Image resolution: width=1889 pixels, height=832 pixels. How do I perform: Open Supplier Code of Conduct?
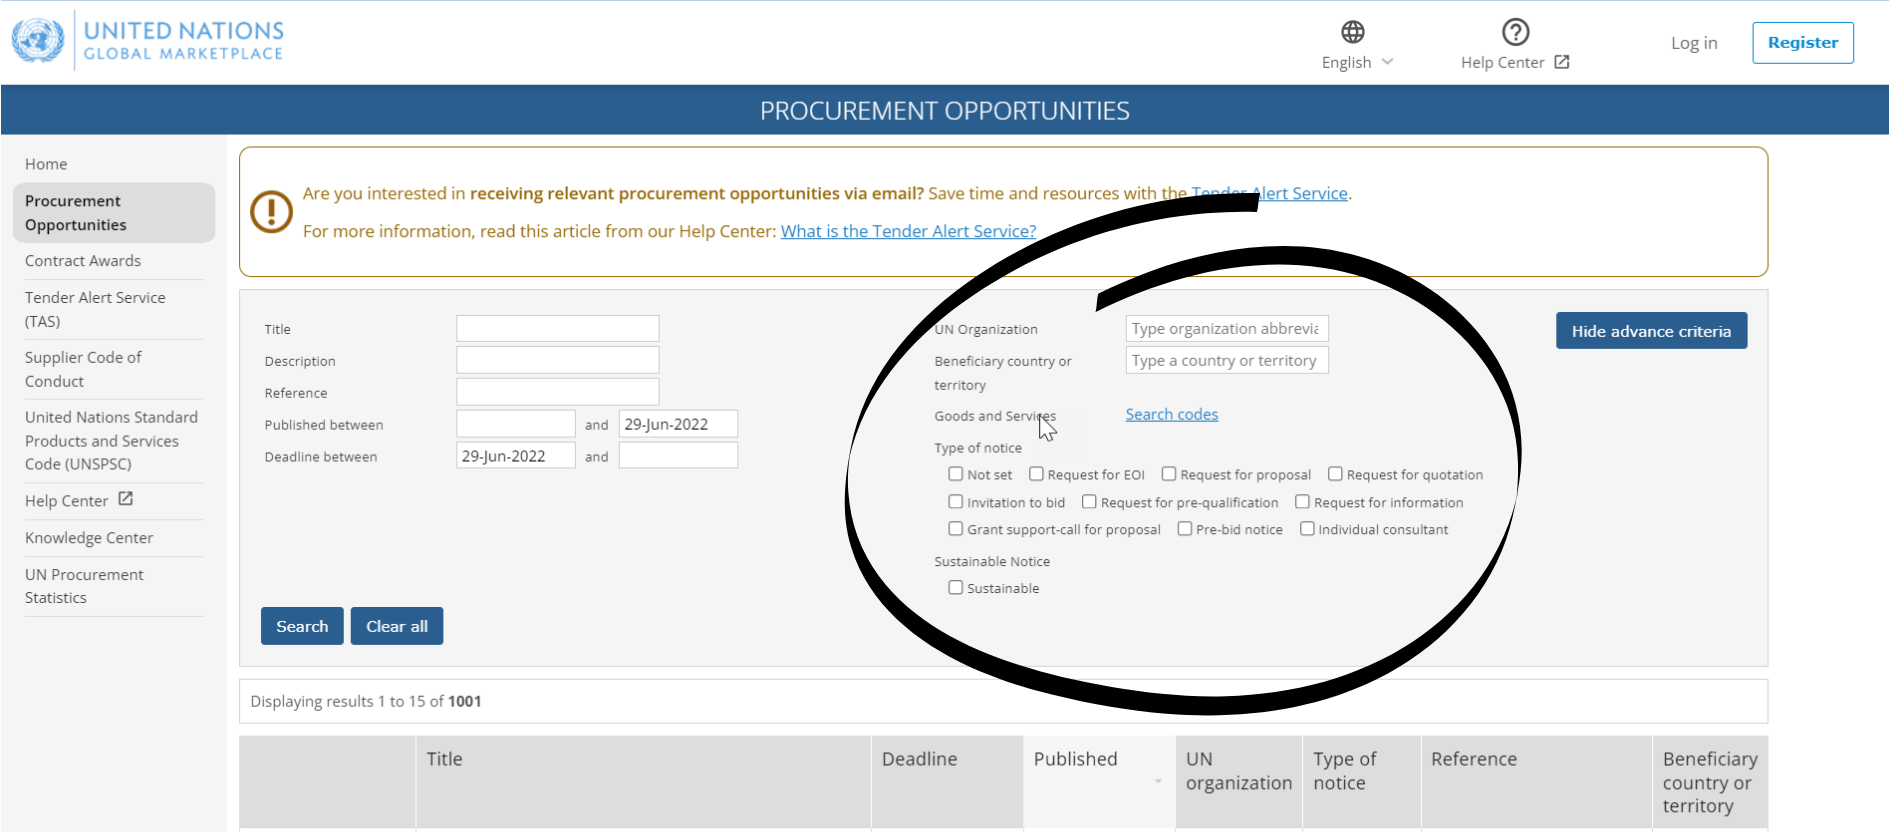(83, 369)
